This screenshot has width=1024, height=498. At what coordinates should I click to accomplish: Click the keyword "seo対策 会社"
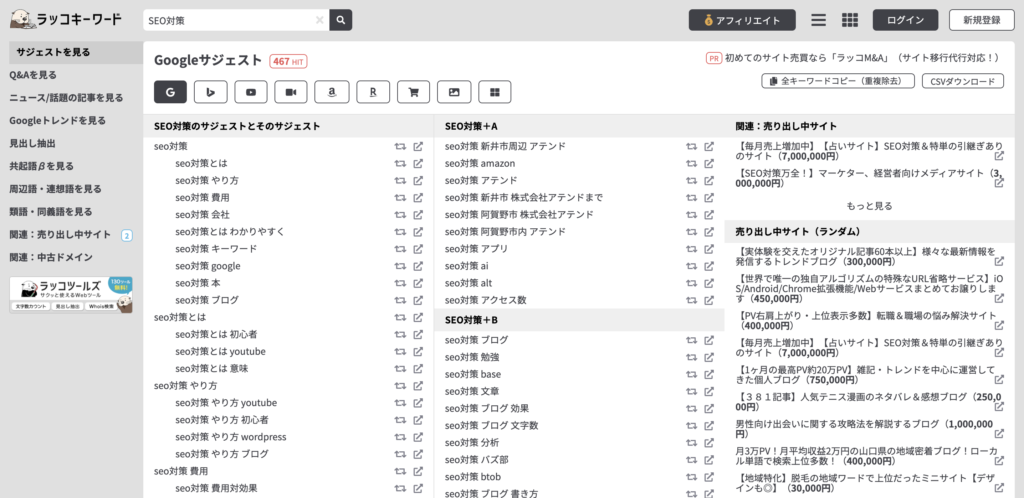202,214
